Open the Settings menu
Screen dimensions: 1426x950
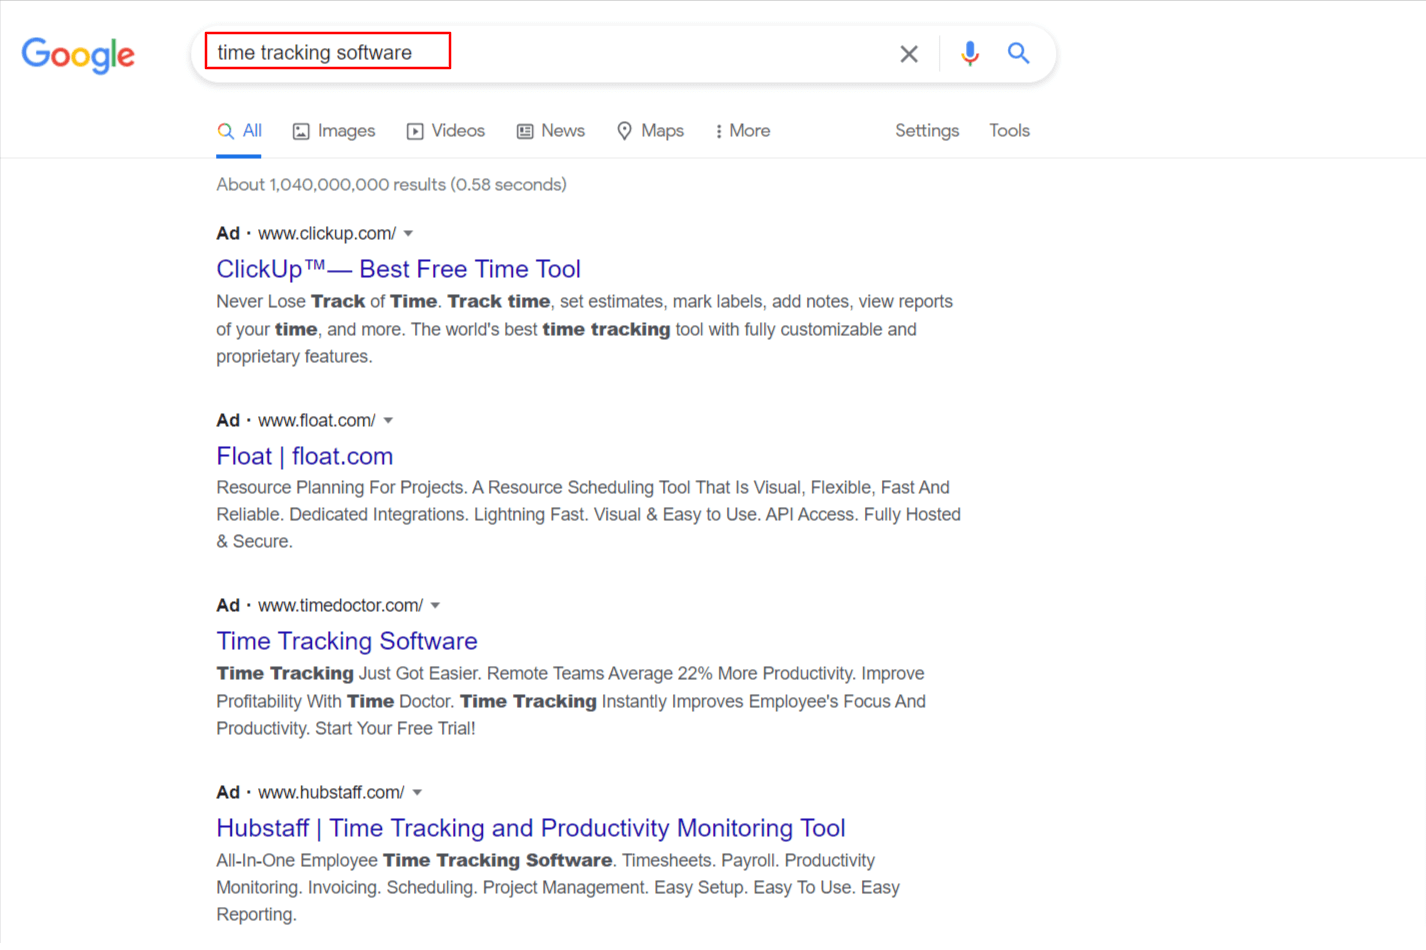pos(926,131)
